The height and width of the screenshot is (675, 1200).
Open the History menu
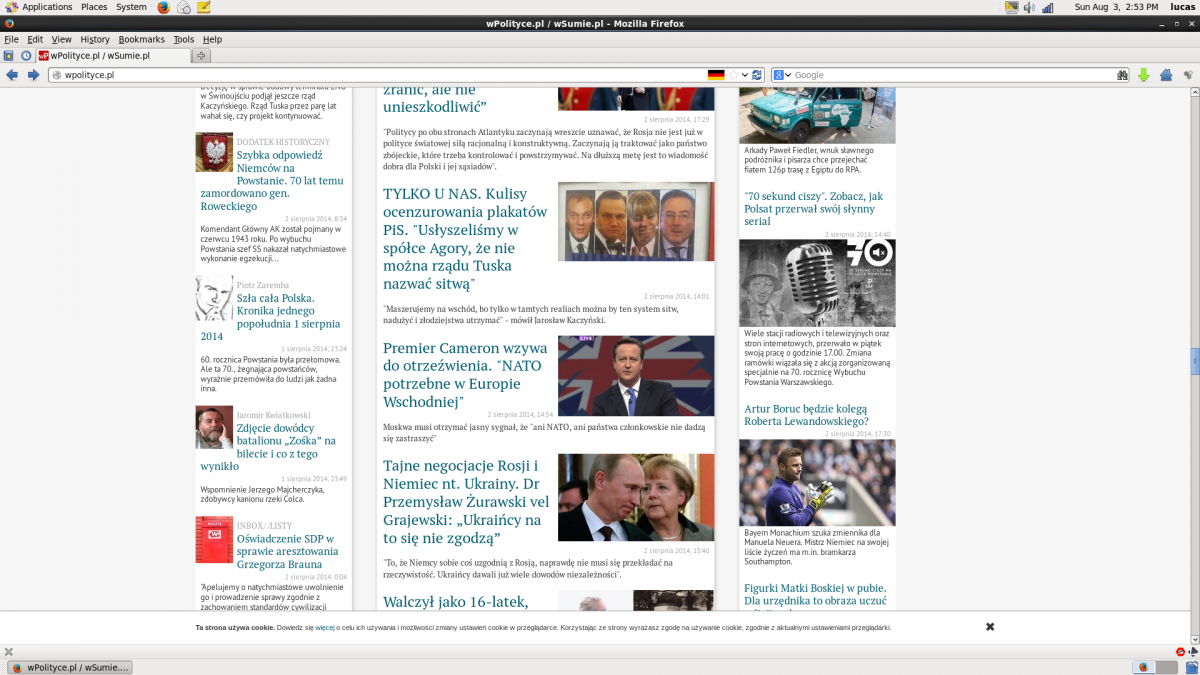click(x=95, y=39)
